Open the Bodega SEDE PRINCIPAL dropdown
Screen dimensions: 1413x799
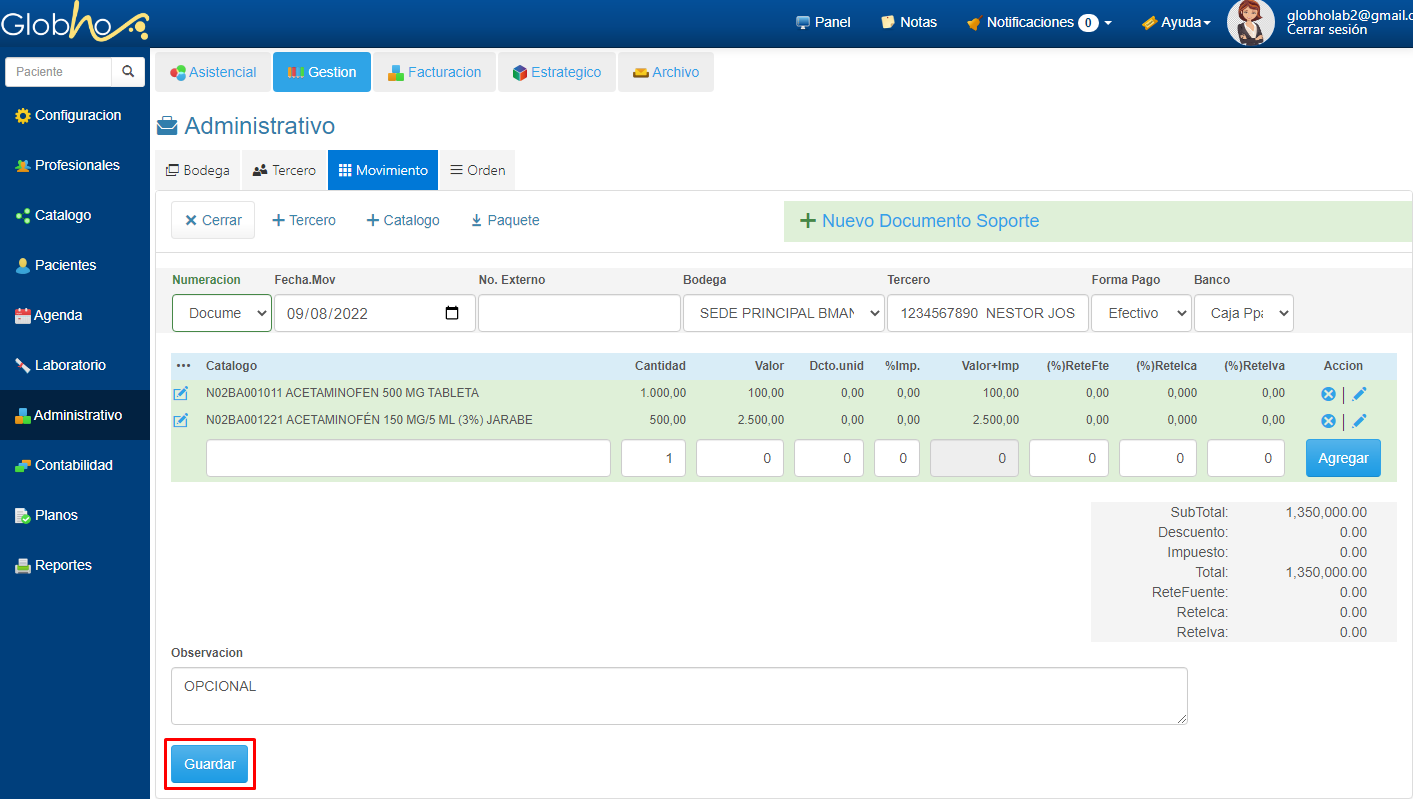tap(783, 313)
